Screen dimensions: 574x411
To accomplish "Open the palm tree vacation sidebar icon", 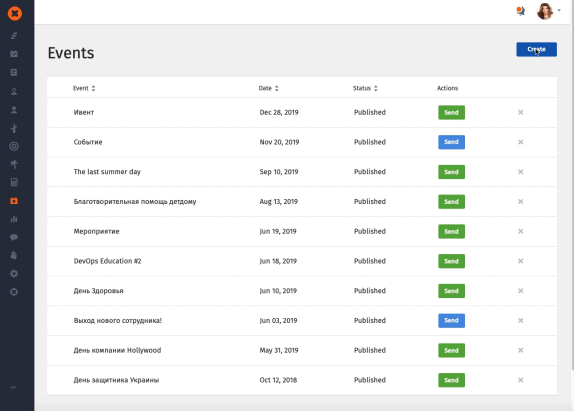I will coord(14,164).
